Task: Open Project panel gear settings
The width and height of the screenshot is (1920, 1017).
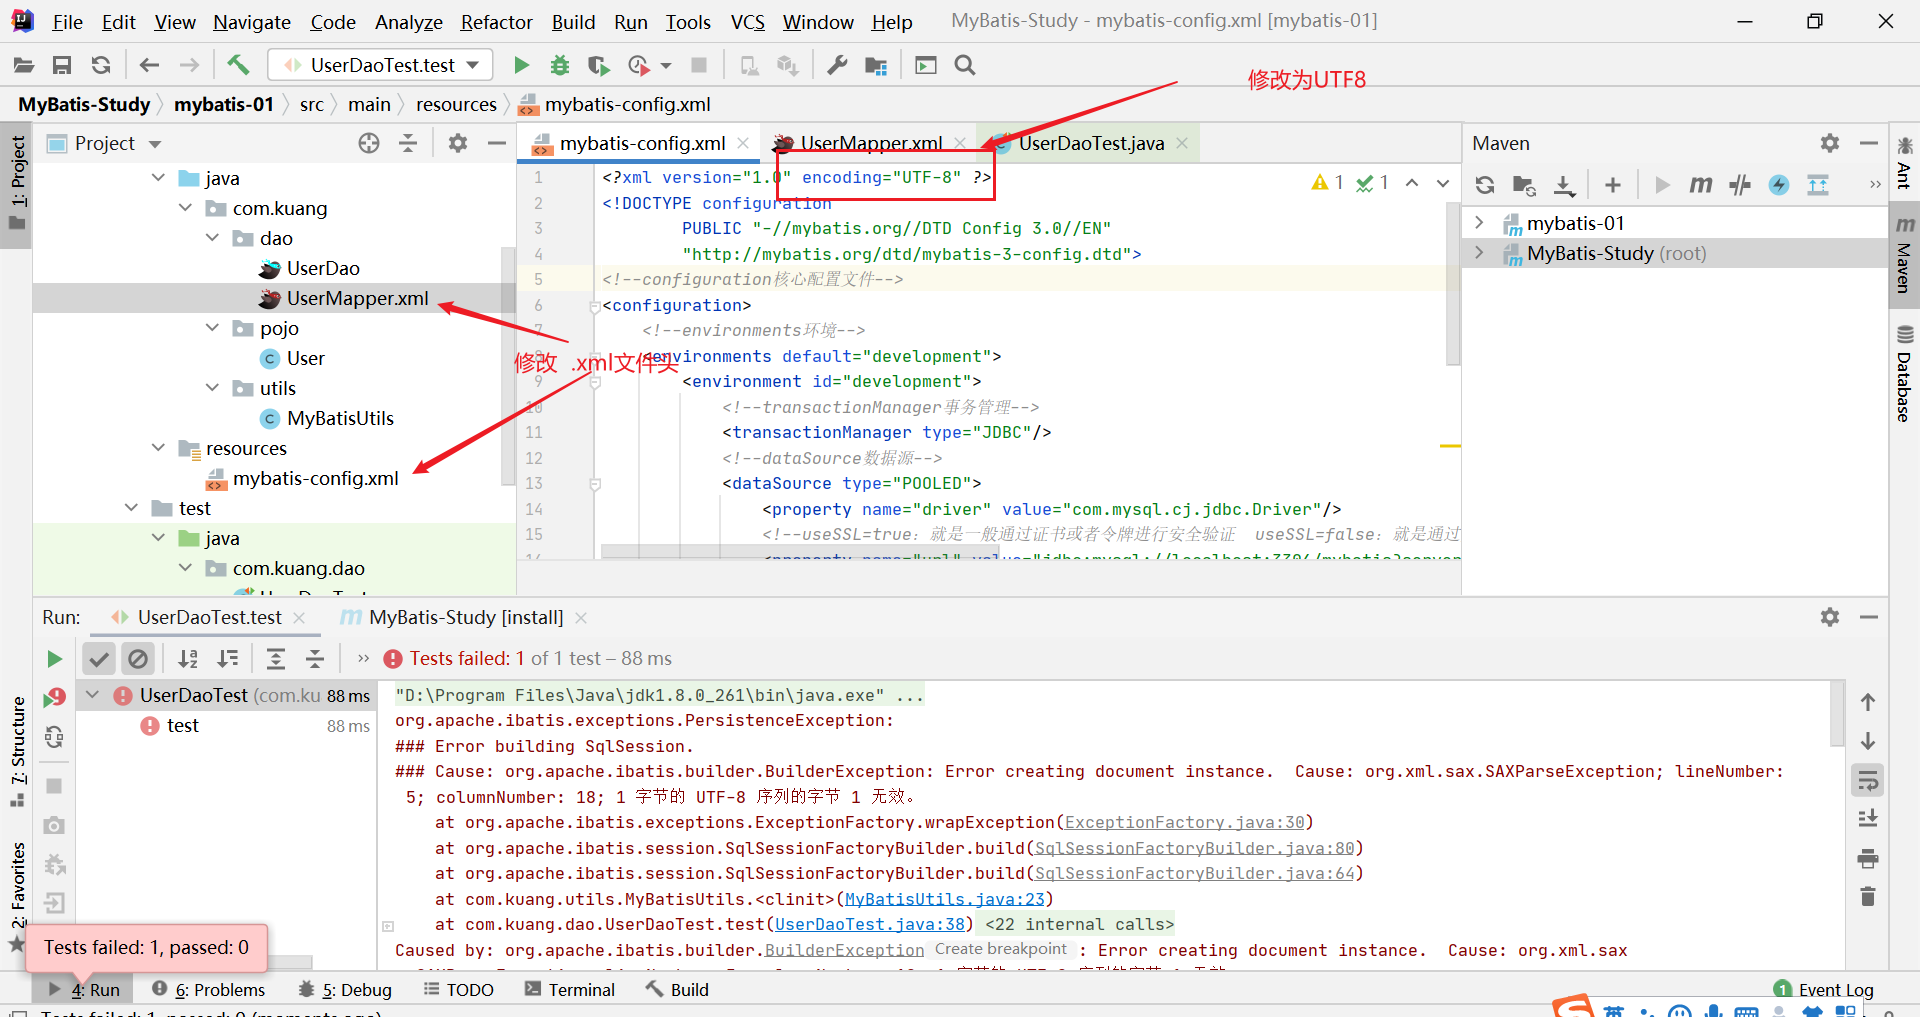Action: coord(458,143)
